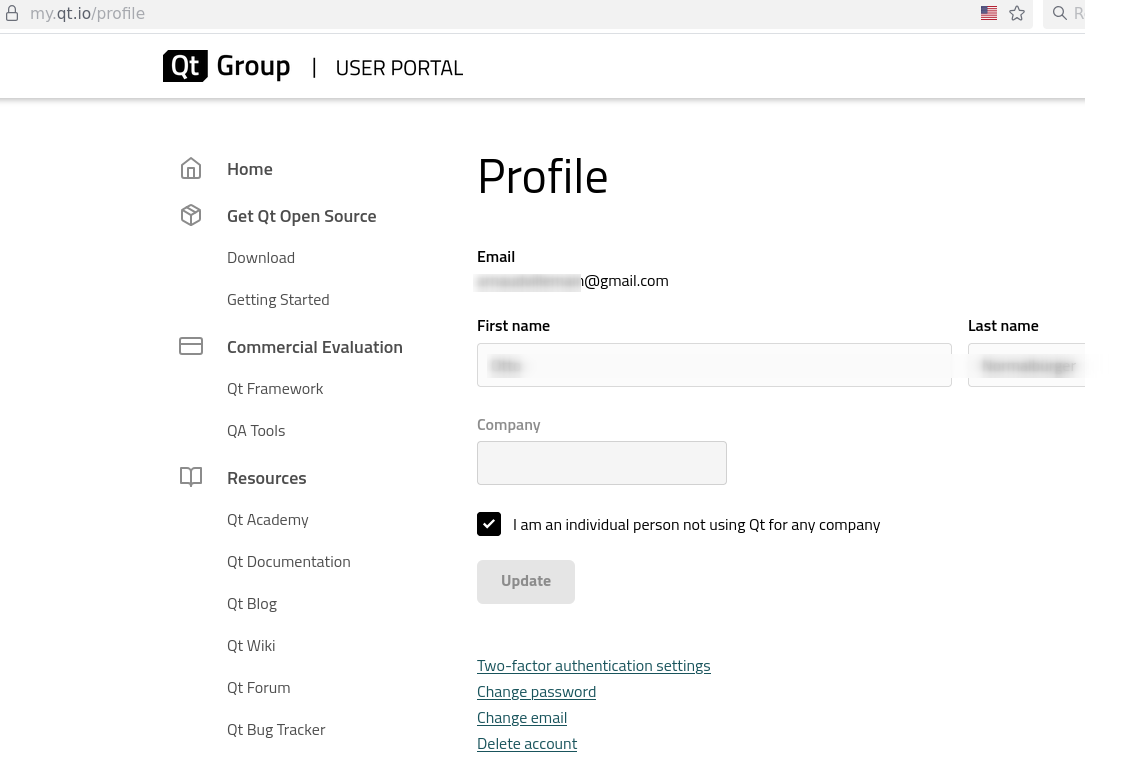Image resolution: width=1130 pixels, height=761 pixels.
Task: Click the Commercial Evaluation card icon
Action: pos(191,347)
